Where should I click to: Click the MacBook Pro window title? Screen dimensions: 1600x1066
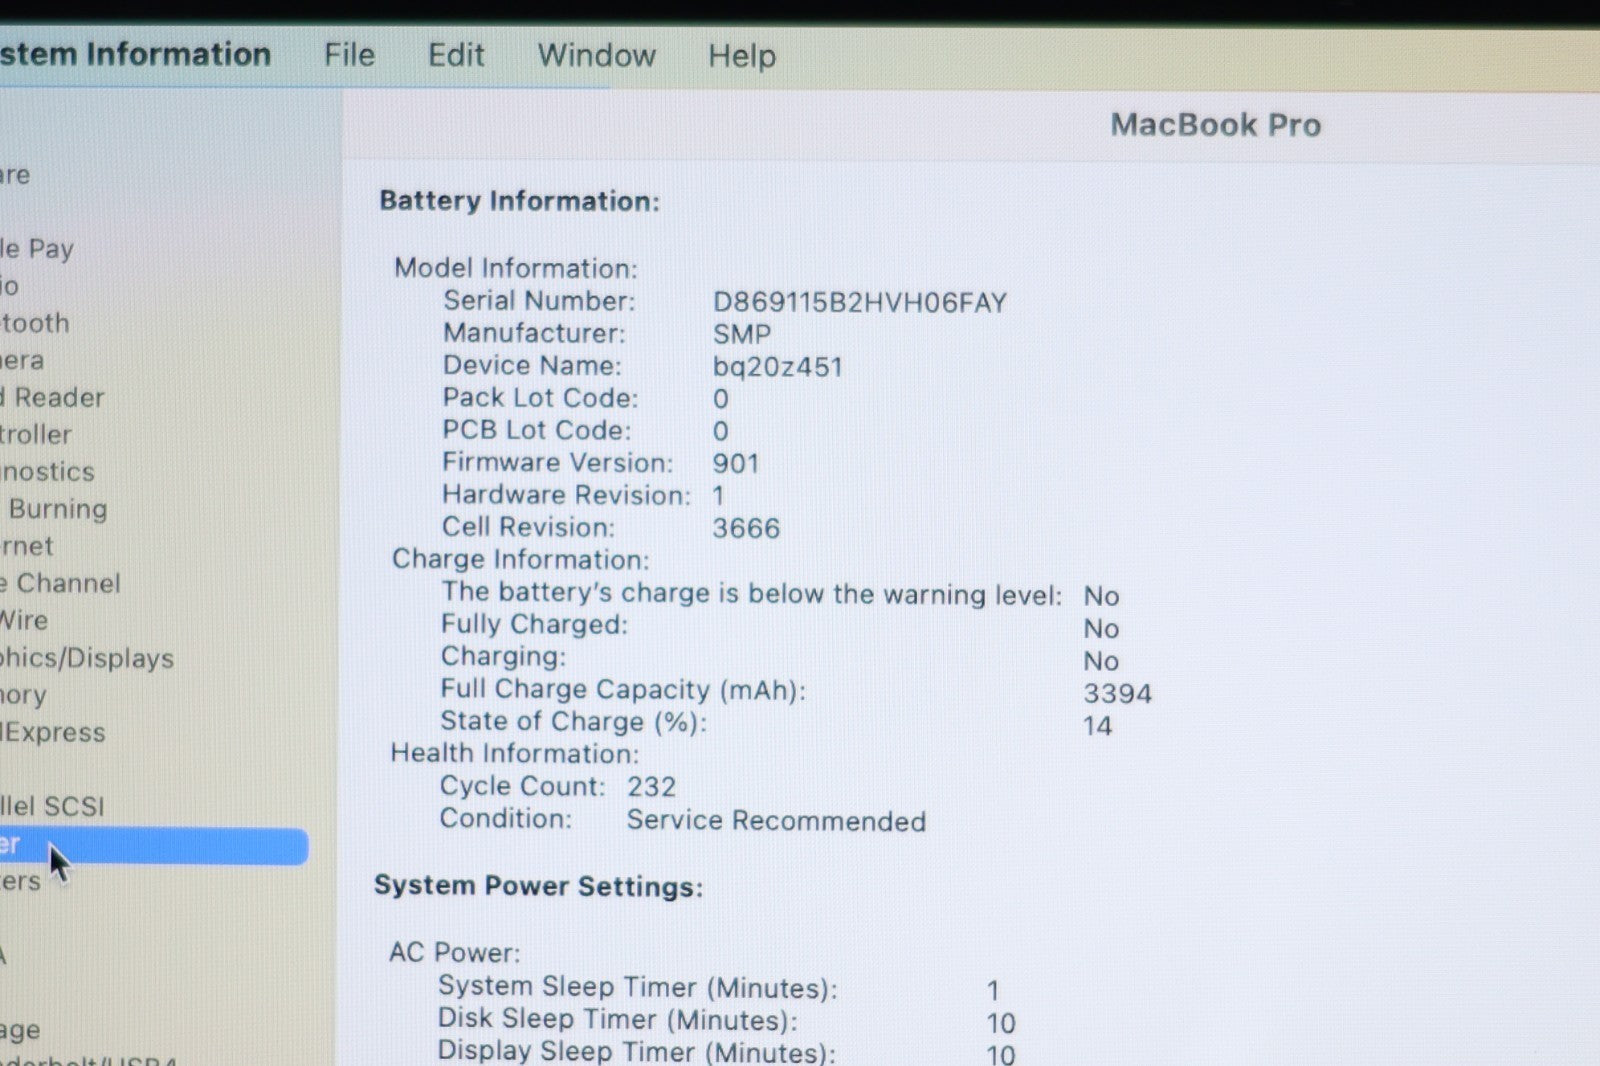(1216, 125)
